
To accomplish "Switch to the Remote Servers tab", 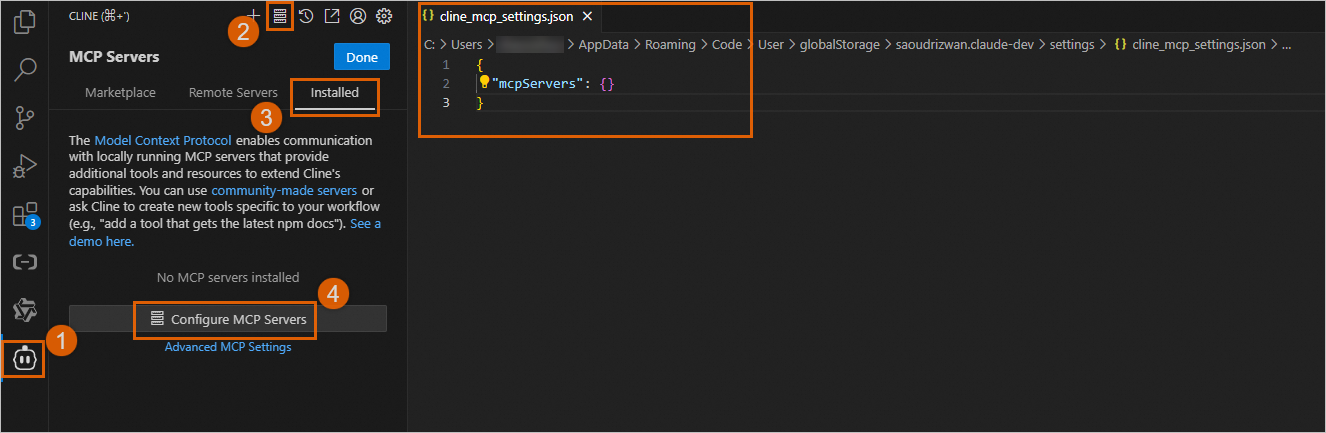I will 233,92.
